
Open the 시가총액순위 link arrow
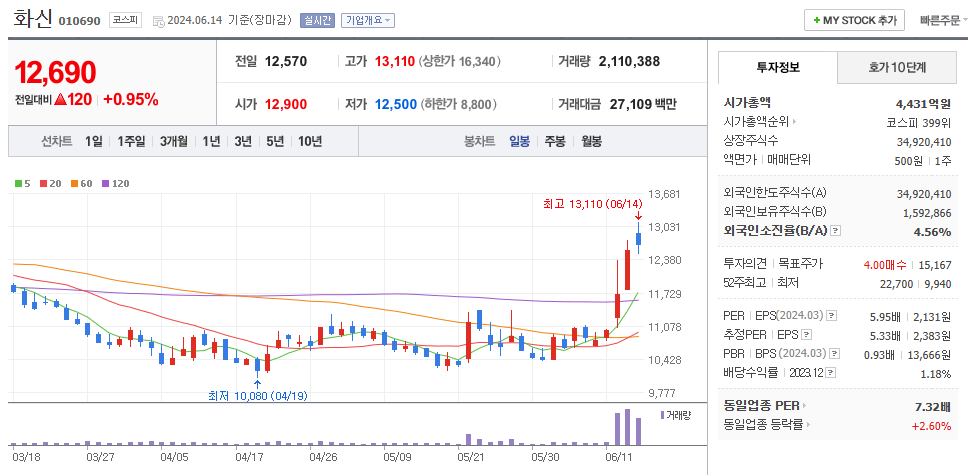794,122
